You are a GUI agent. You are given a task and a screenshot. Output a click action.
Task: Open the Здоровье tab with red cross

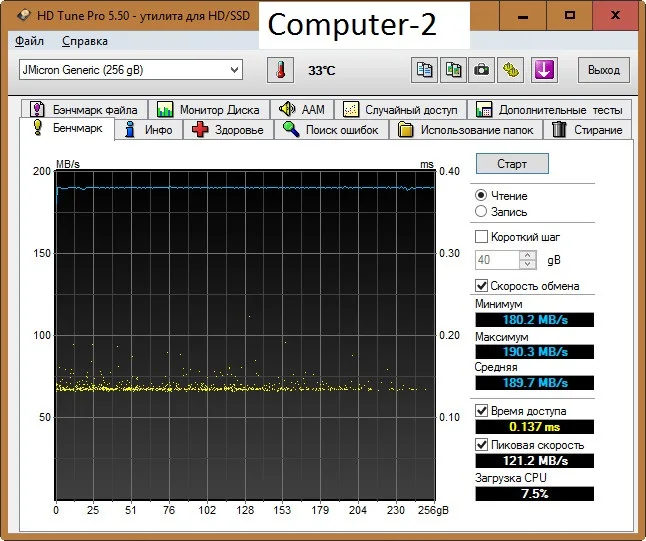227,130
